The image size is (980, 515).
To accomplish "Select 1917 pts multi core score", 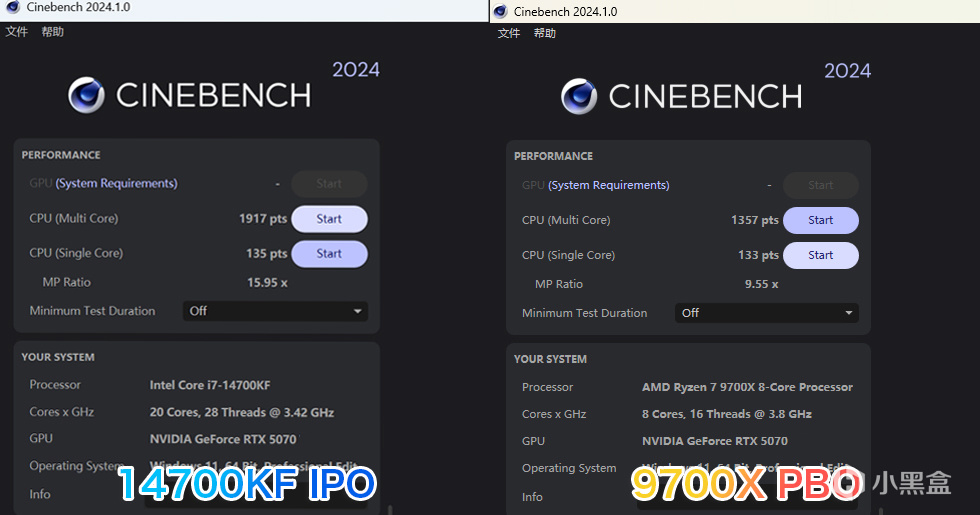I will click(x=263, y=219).
